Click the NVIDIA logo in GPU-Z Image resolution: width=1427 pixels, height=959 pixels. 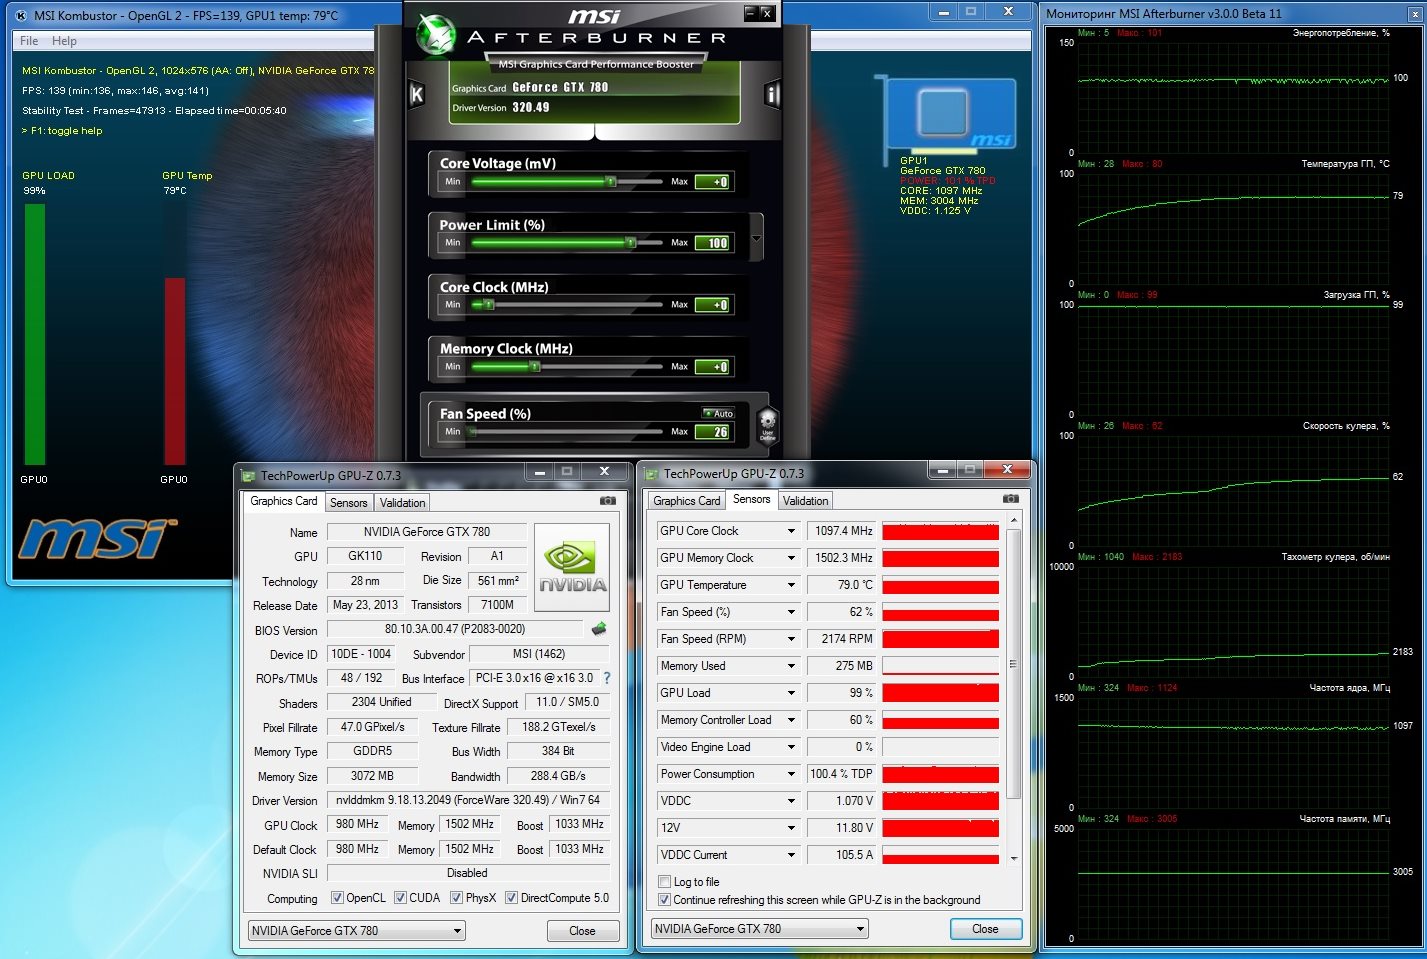point(572,567)
